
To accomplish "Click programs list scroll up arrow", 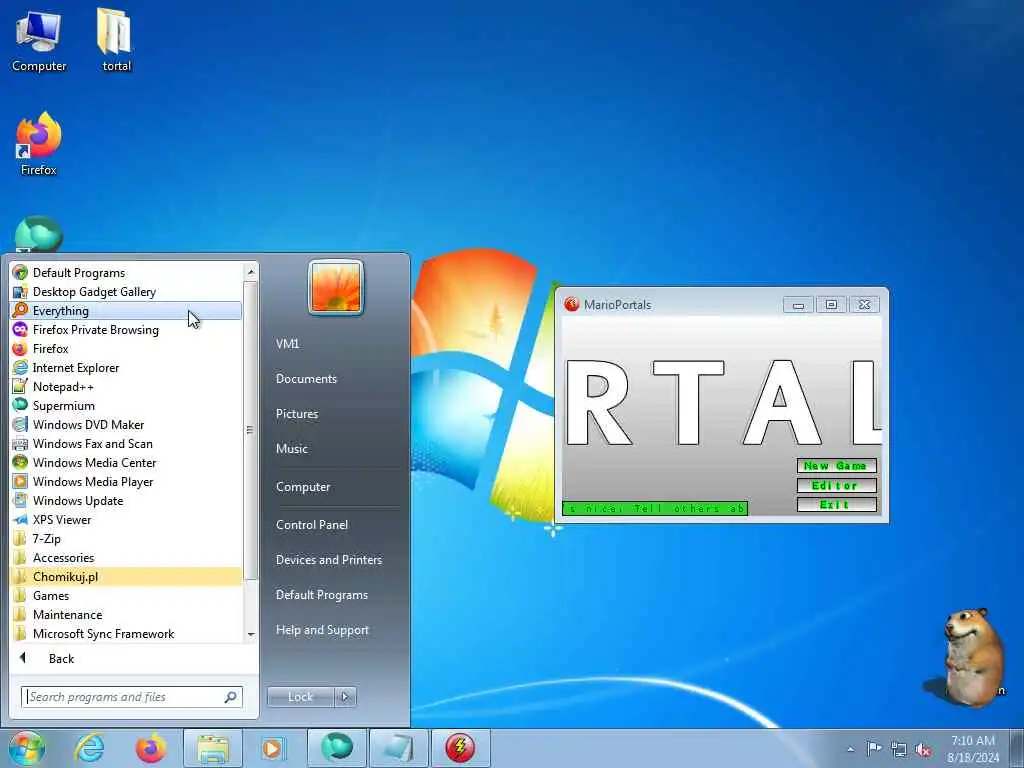I will coord(251,272).
